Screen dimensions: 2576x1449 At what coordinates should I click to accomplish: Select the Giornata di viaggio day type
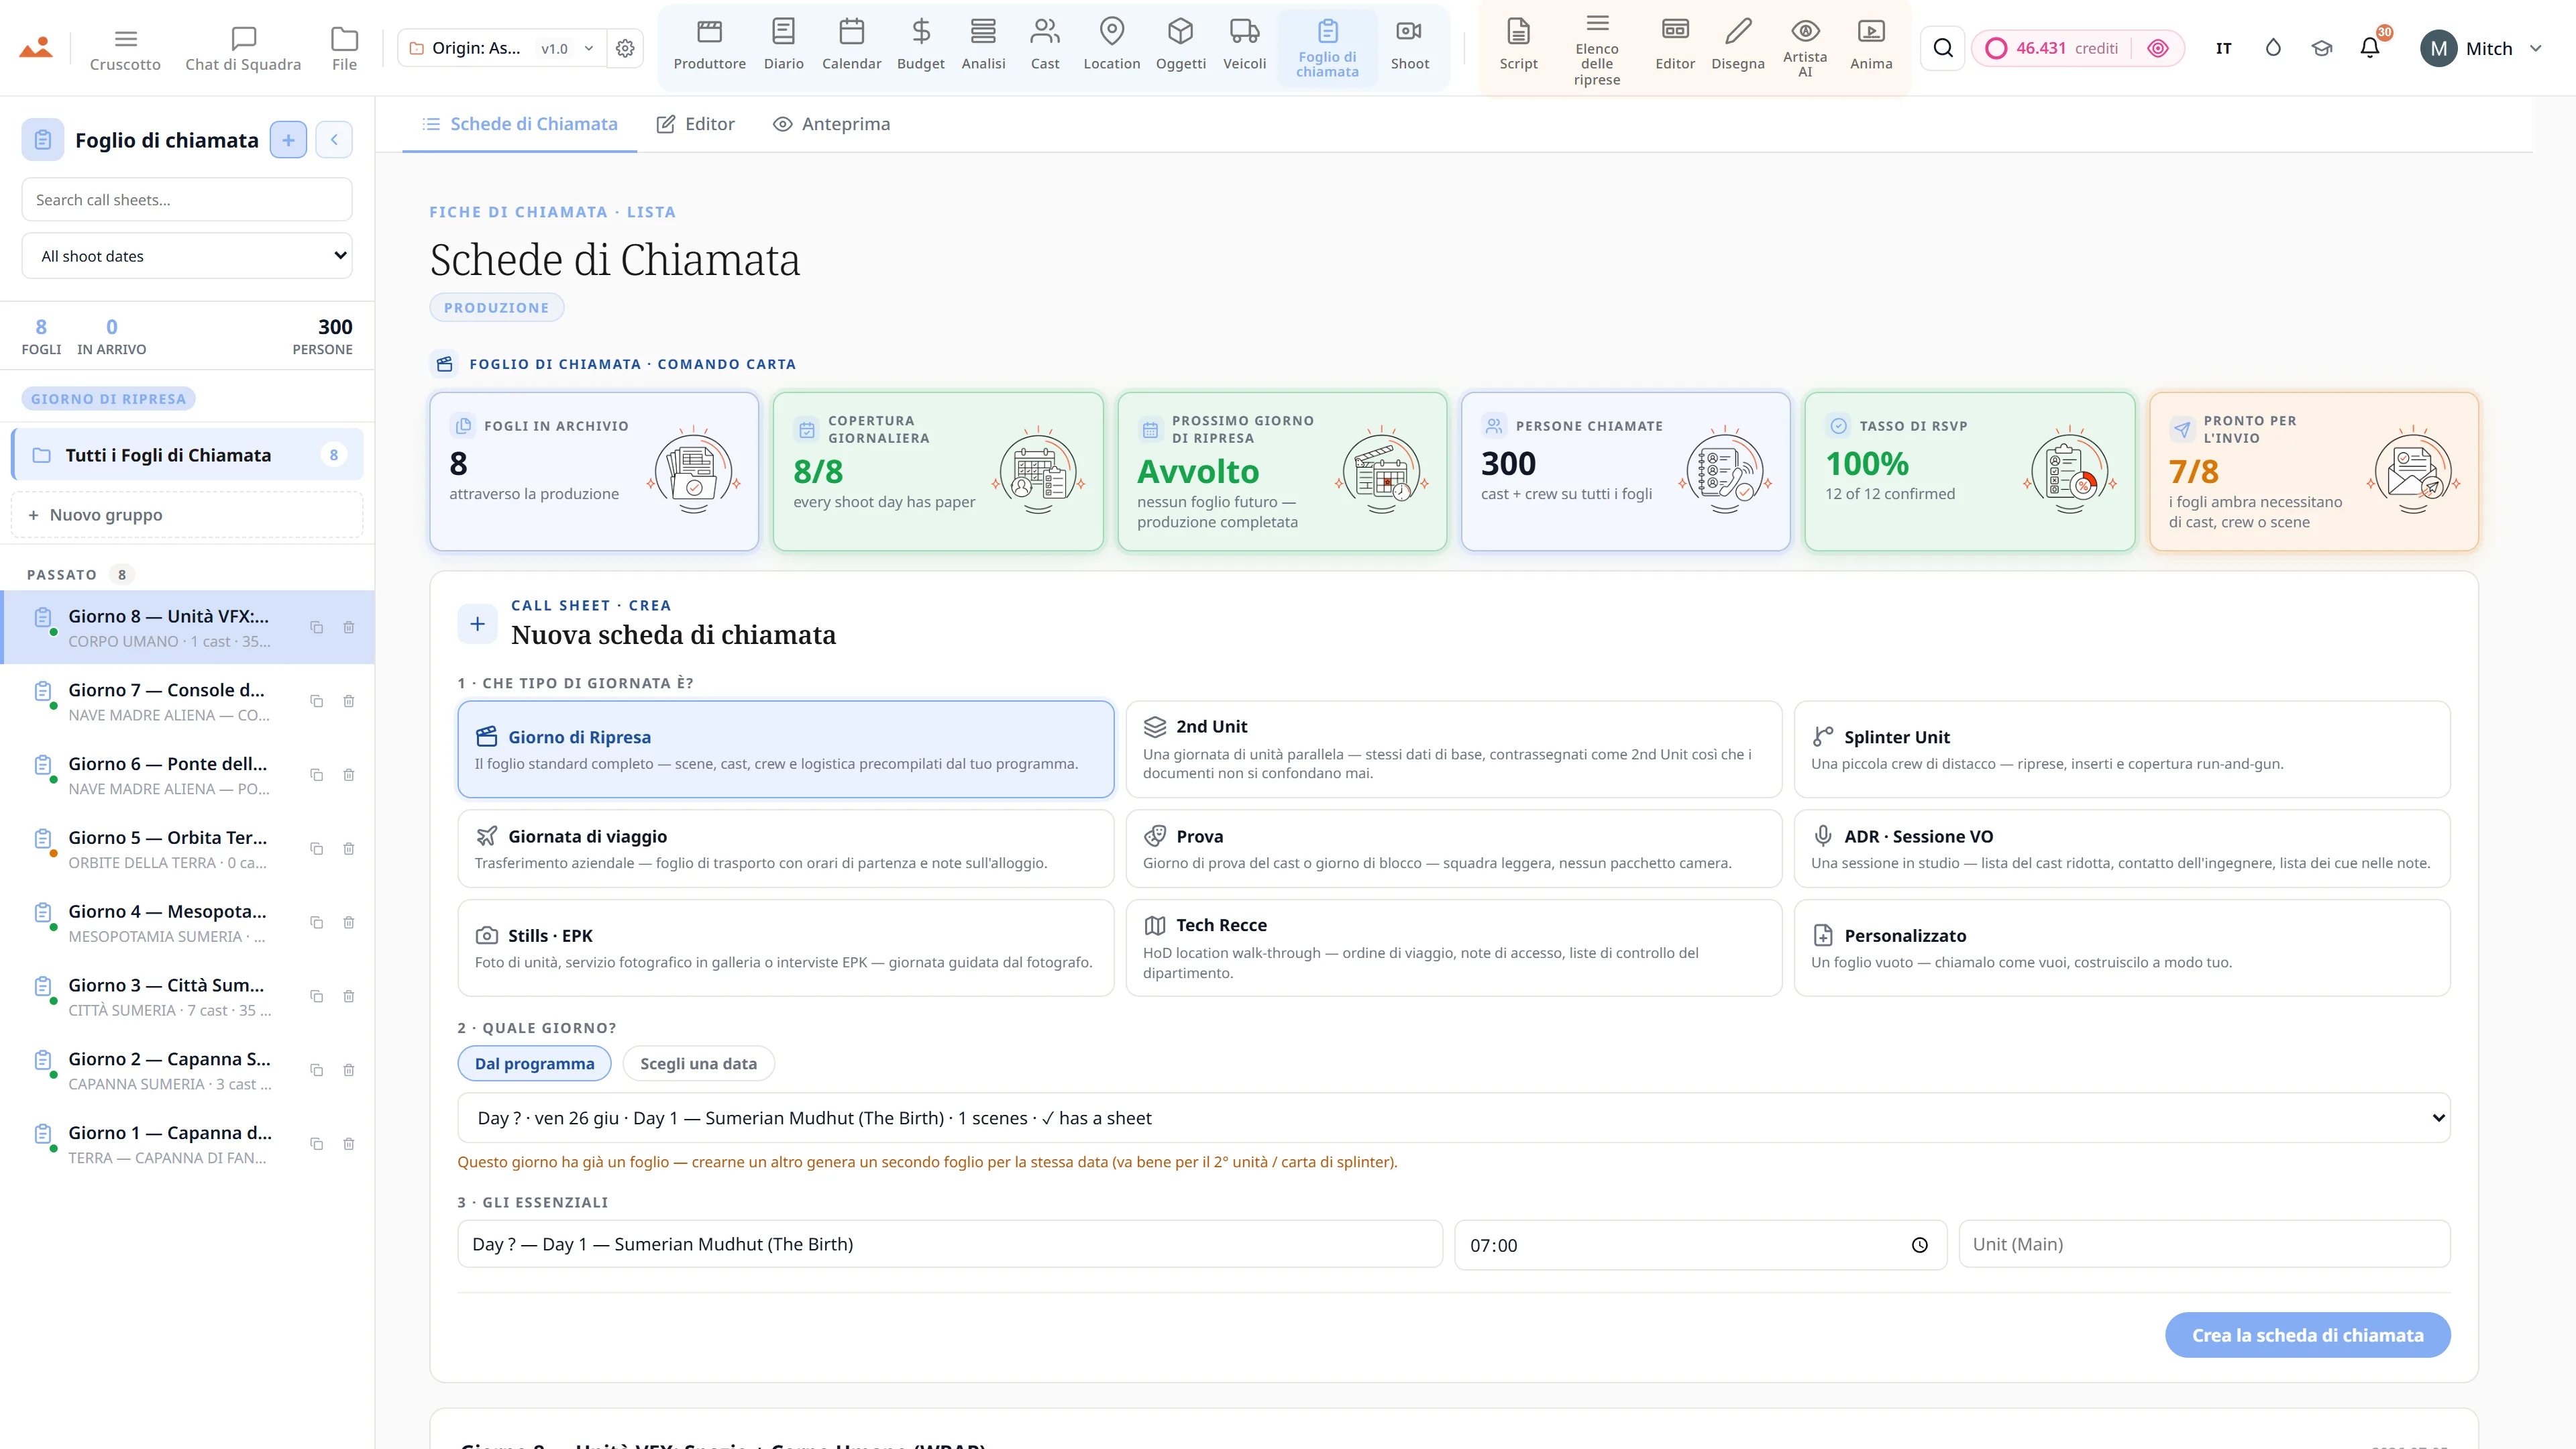(785, 848)
